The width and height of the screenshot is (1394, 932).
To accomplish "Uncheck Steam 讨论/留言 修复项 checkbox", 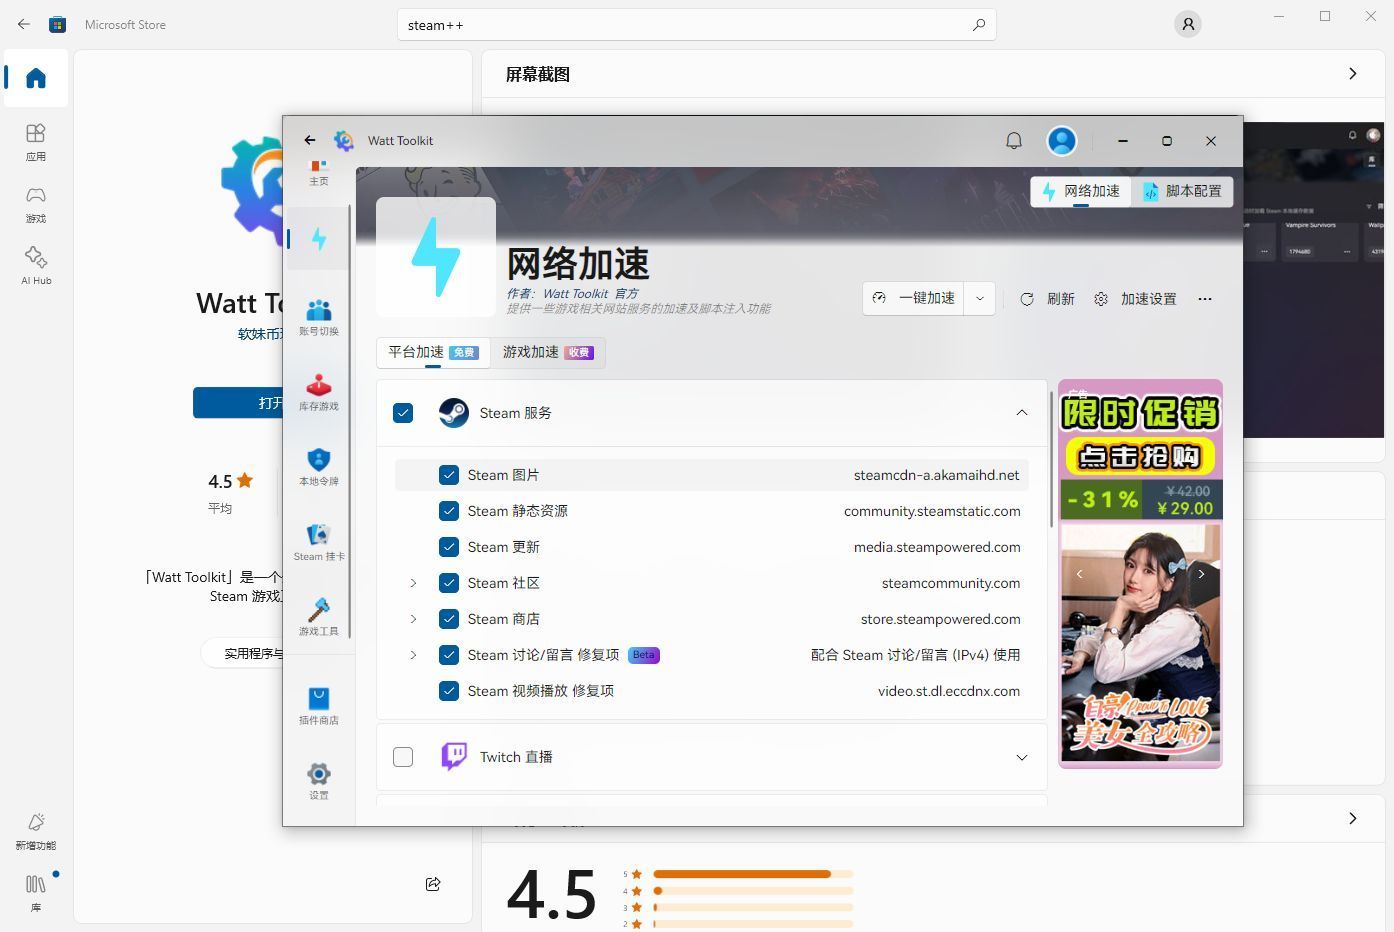I will 449,655.
